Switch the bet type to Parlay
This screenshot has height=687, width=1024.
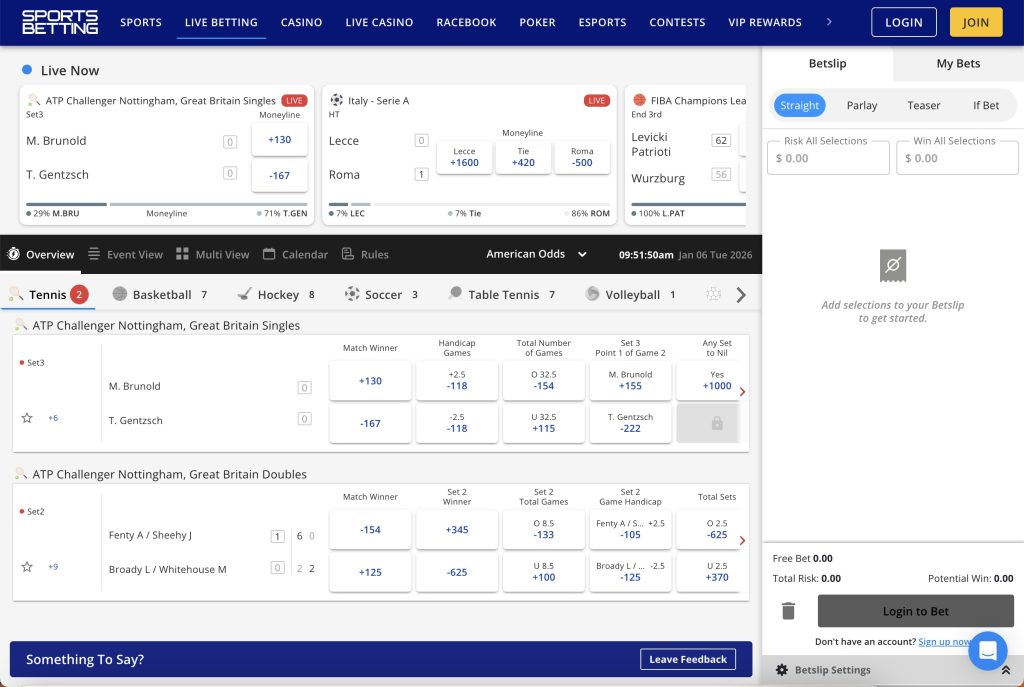pyautogui.click(x=861, y=105)
